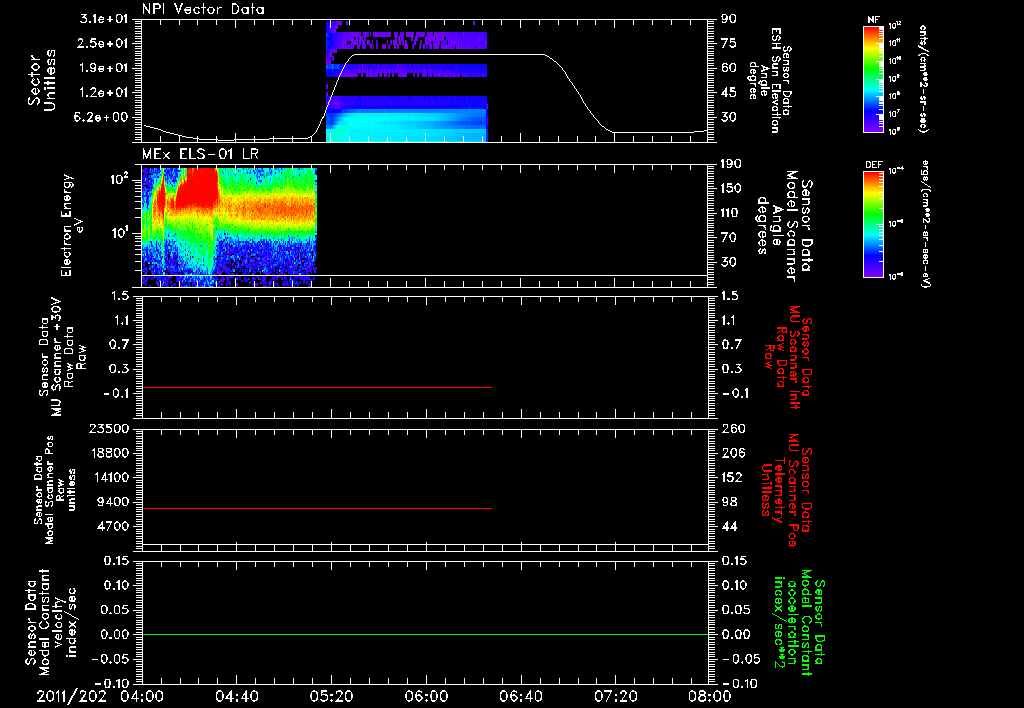Image resolution: width=1024 pixels, height=708 pixels.
Task: Click the 44 telemetry axis tick
Action: pos(729,526)
